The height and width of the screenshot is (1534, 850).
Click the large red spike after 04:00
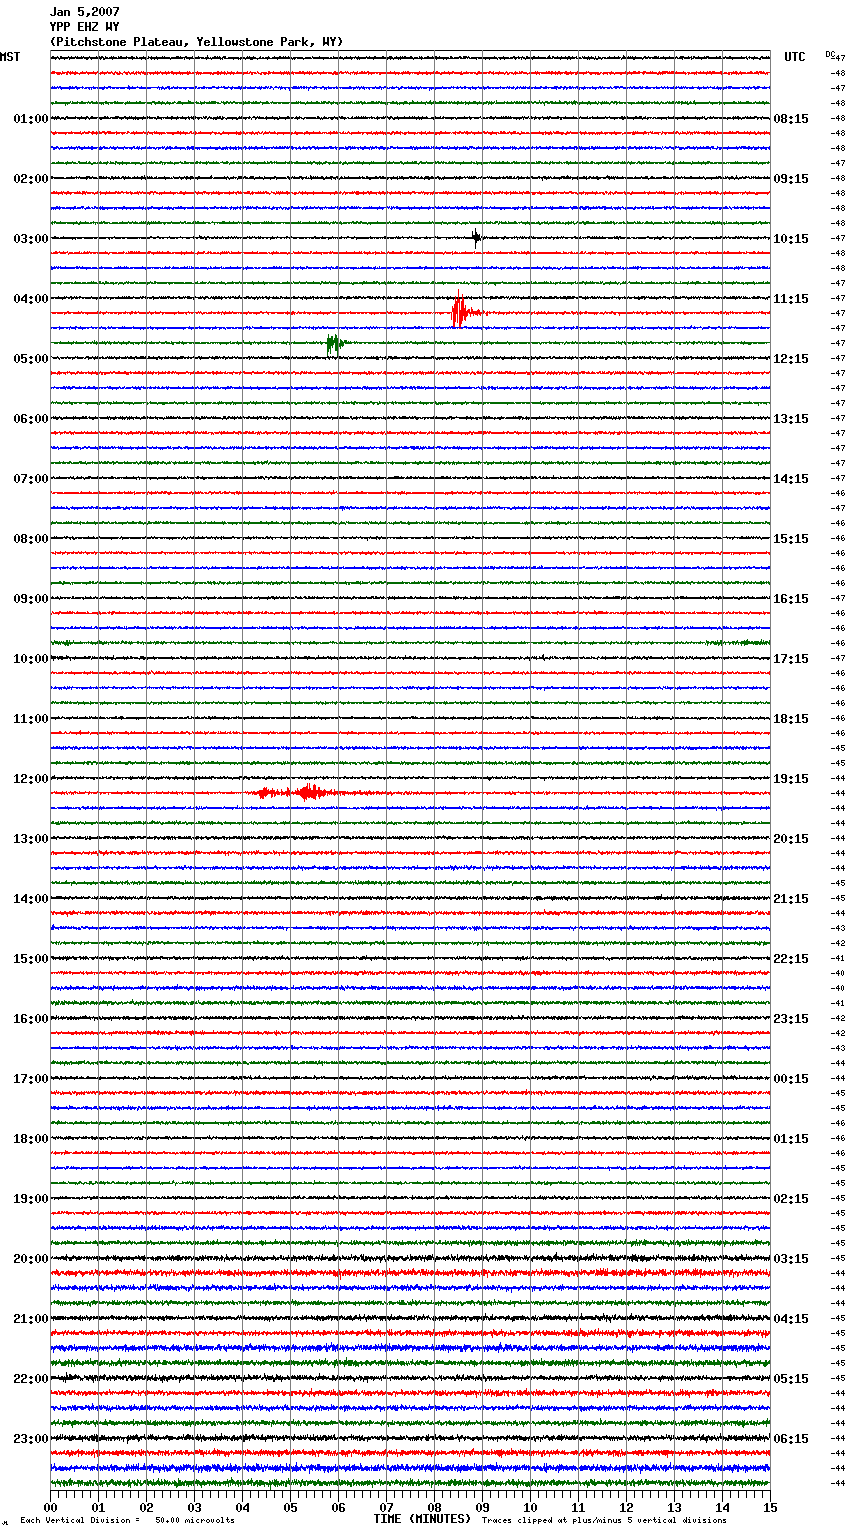pos(460,311)
